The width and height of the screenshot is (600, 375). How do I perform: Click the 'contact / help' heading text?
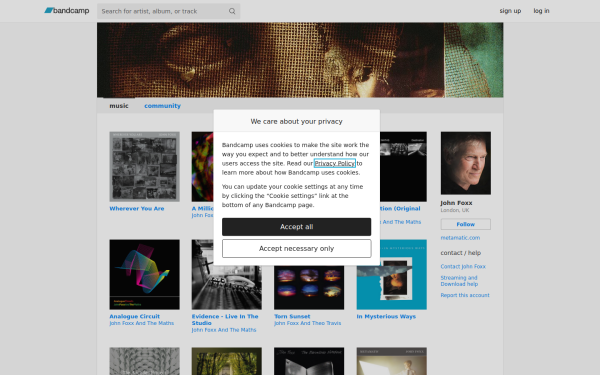(x=461, y=253)
